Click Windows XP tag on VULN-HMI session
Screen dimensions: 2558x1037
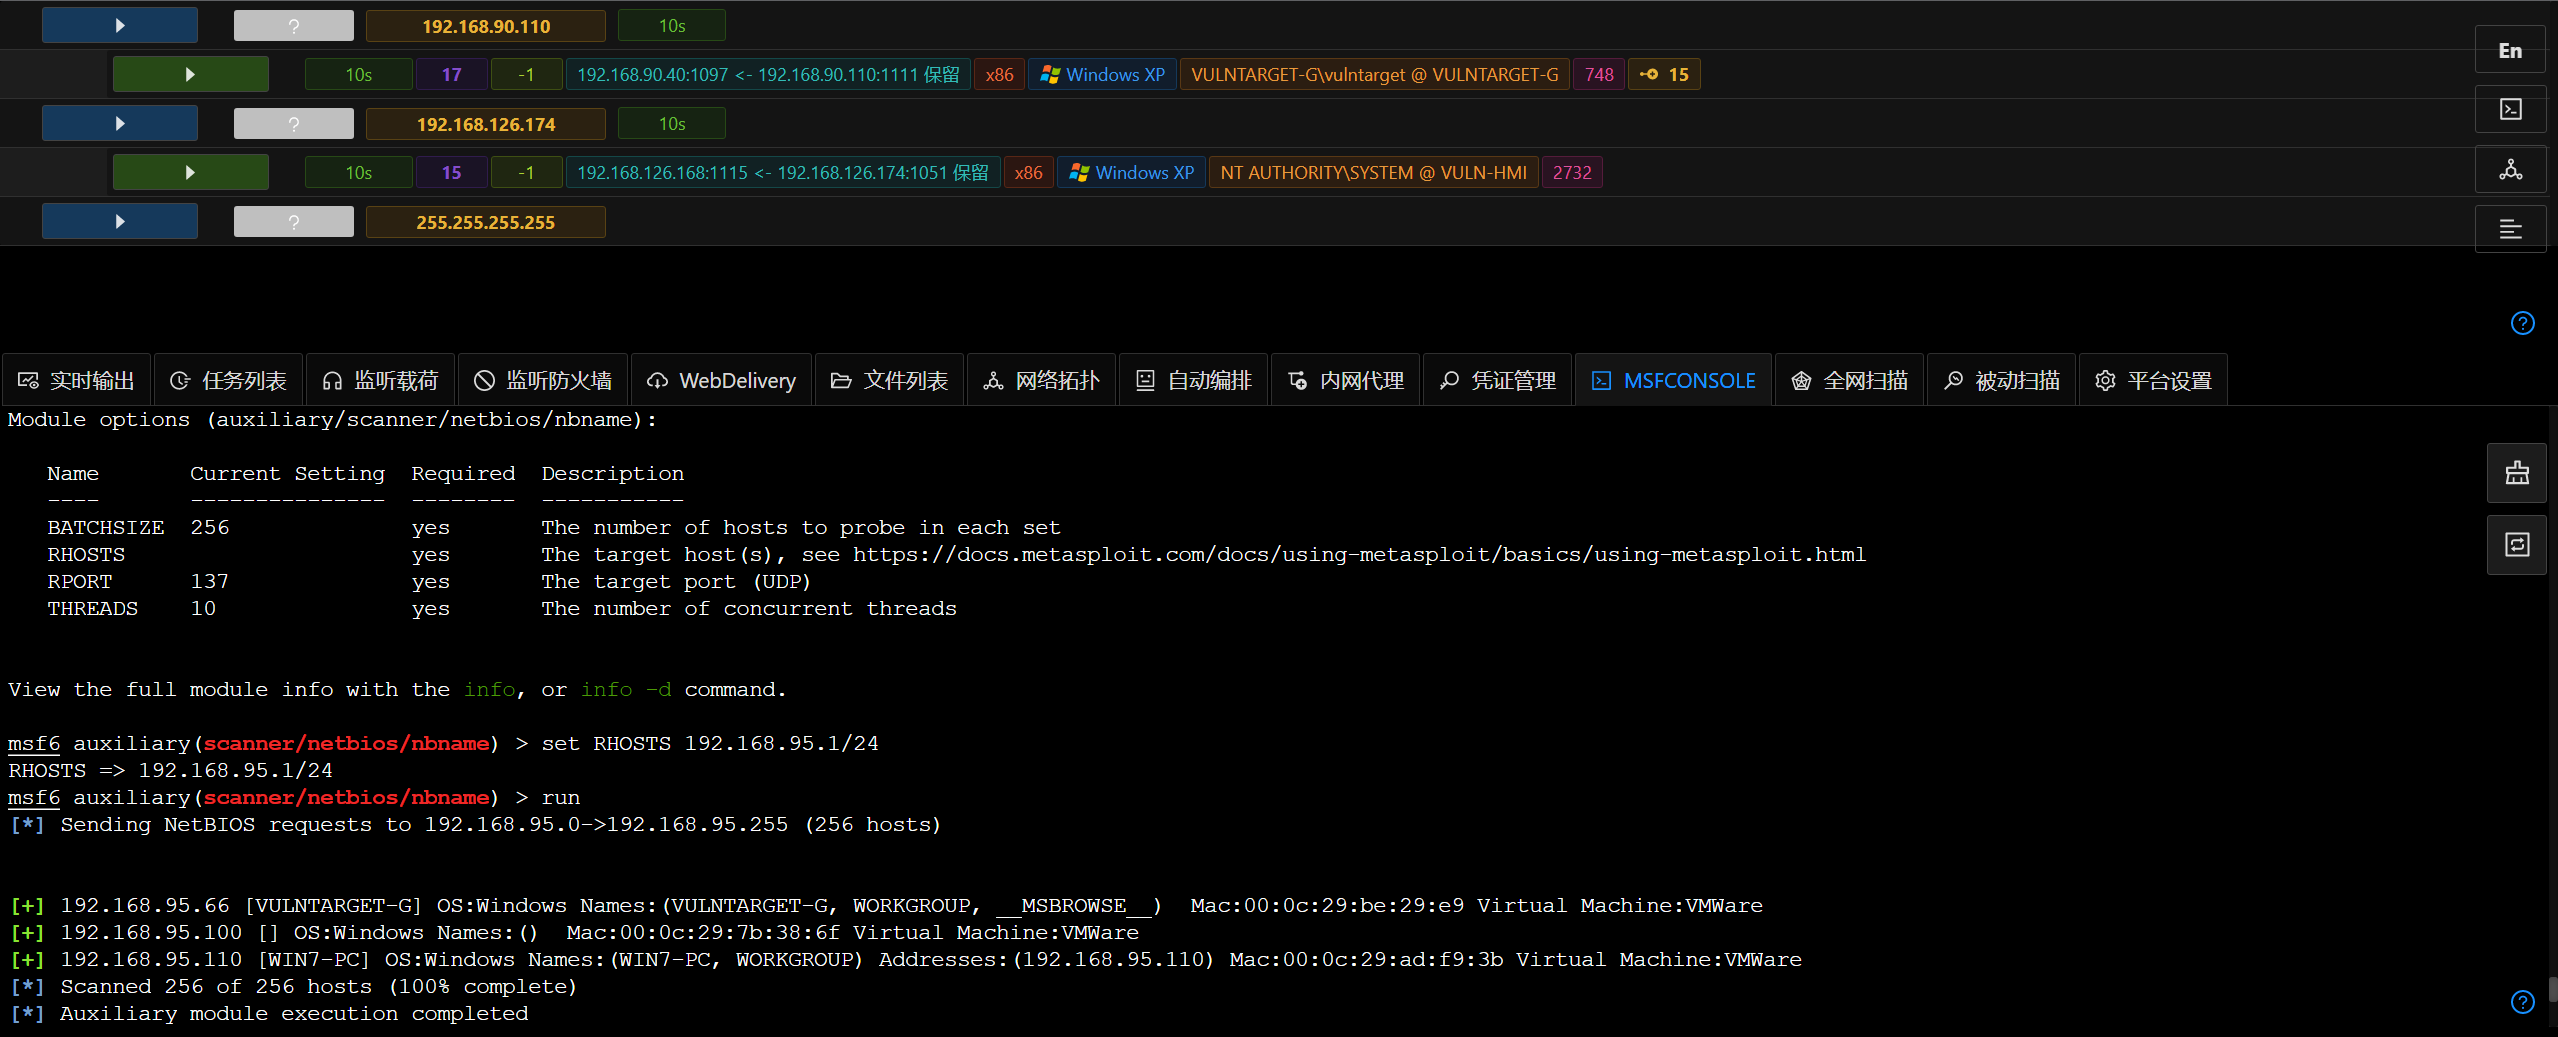tap(1132, 172)
